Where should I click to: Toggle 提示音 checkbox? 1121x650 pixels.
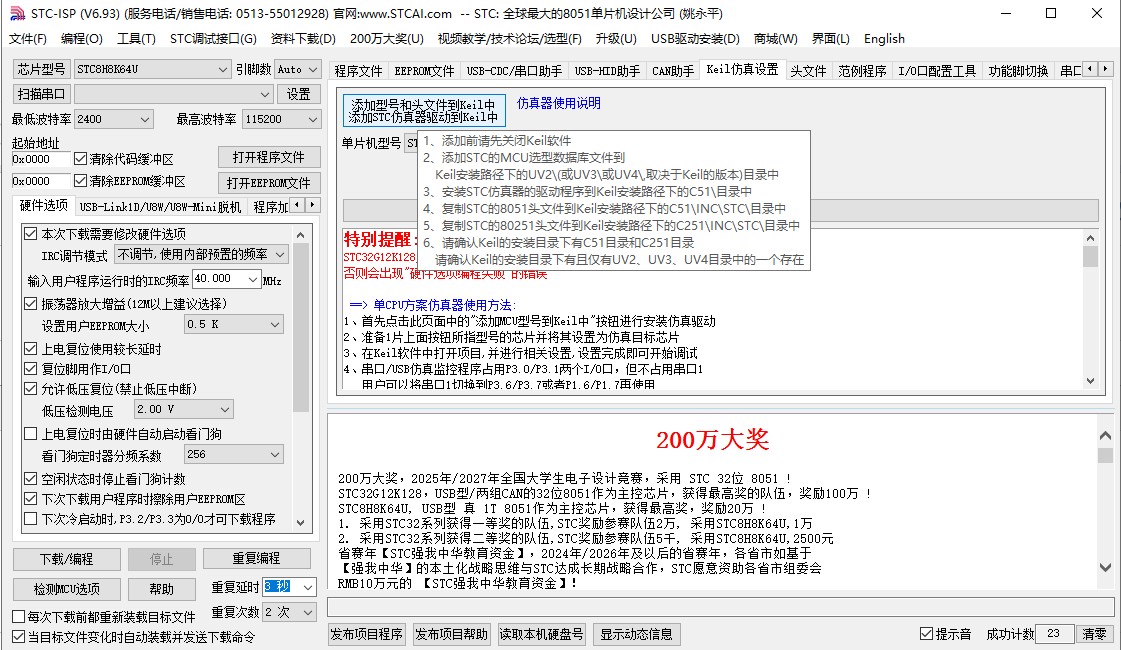(x=927, y=634)
